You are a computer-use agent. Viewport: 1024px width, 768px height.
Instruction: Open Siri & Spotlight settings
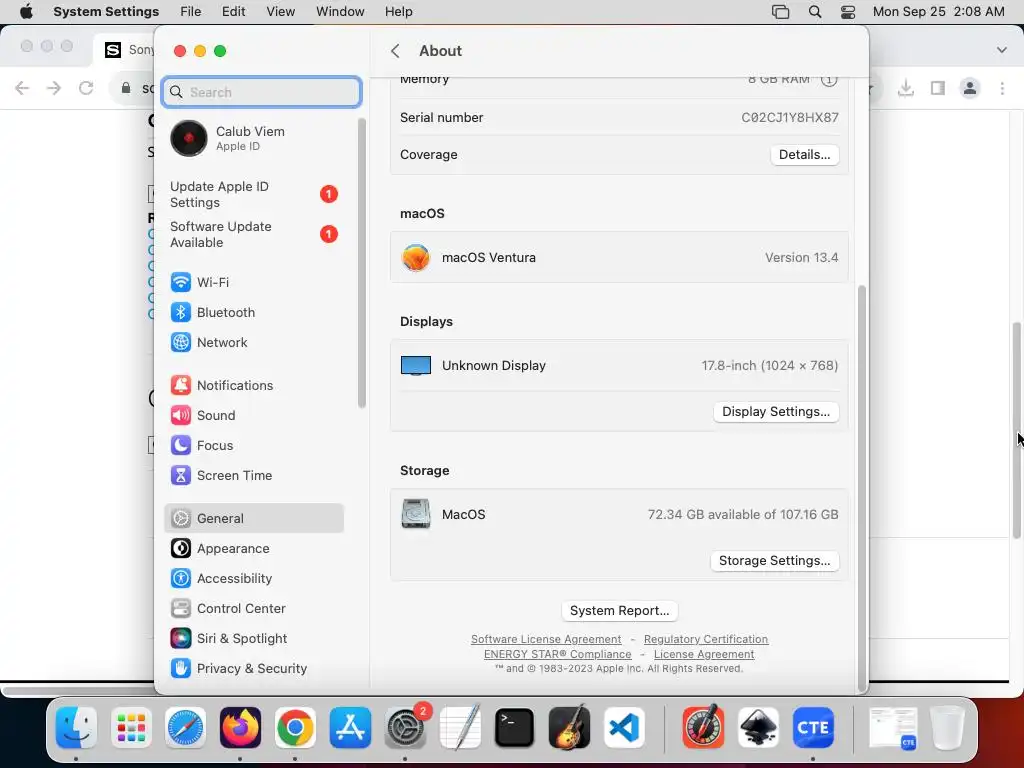(253, 639)
